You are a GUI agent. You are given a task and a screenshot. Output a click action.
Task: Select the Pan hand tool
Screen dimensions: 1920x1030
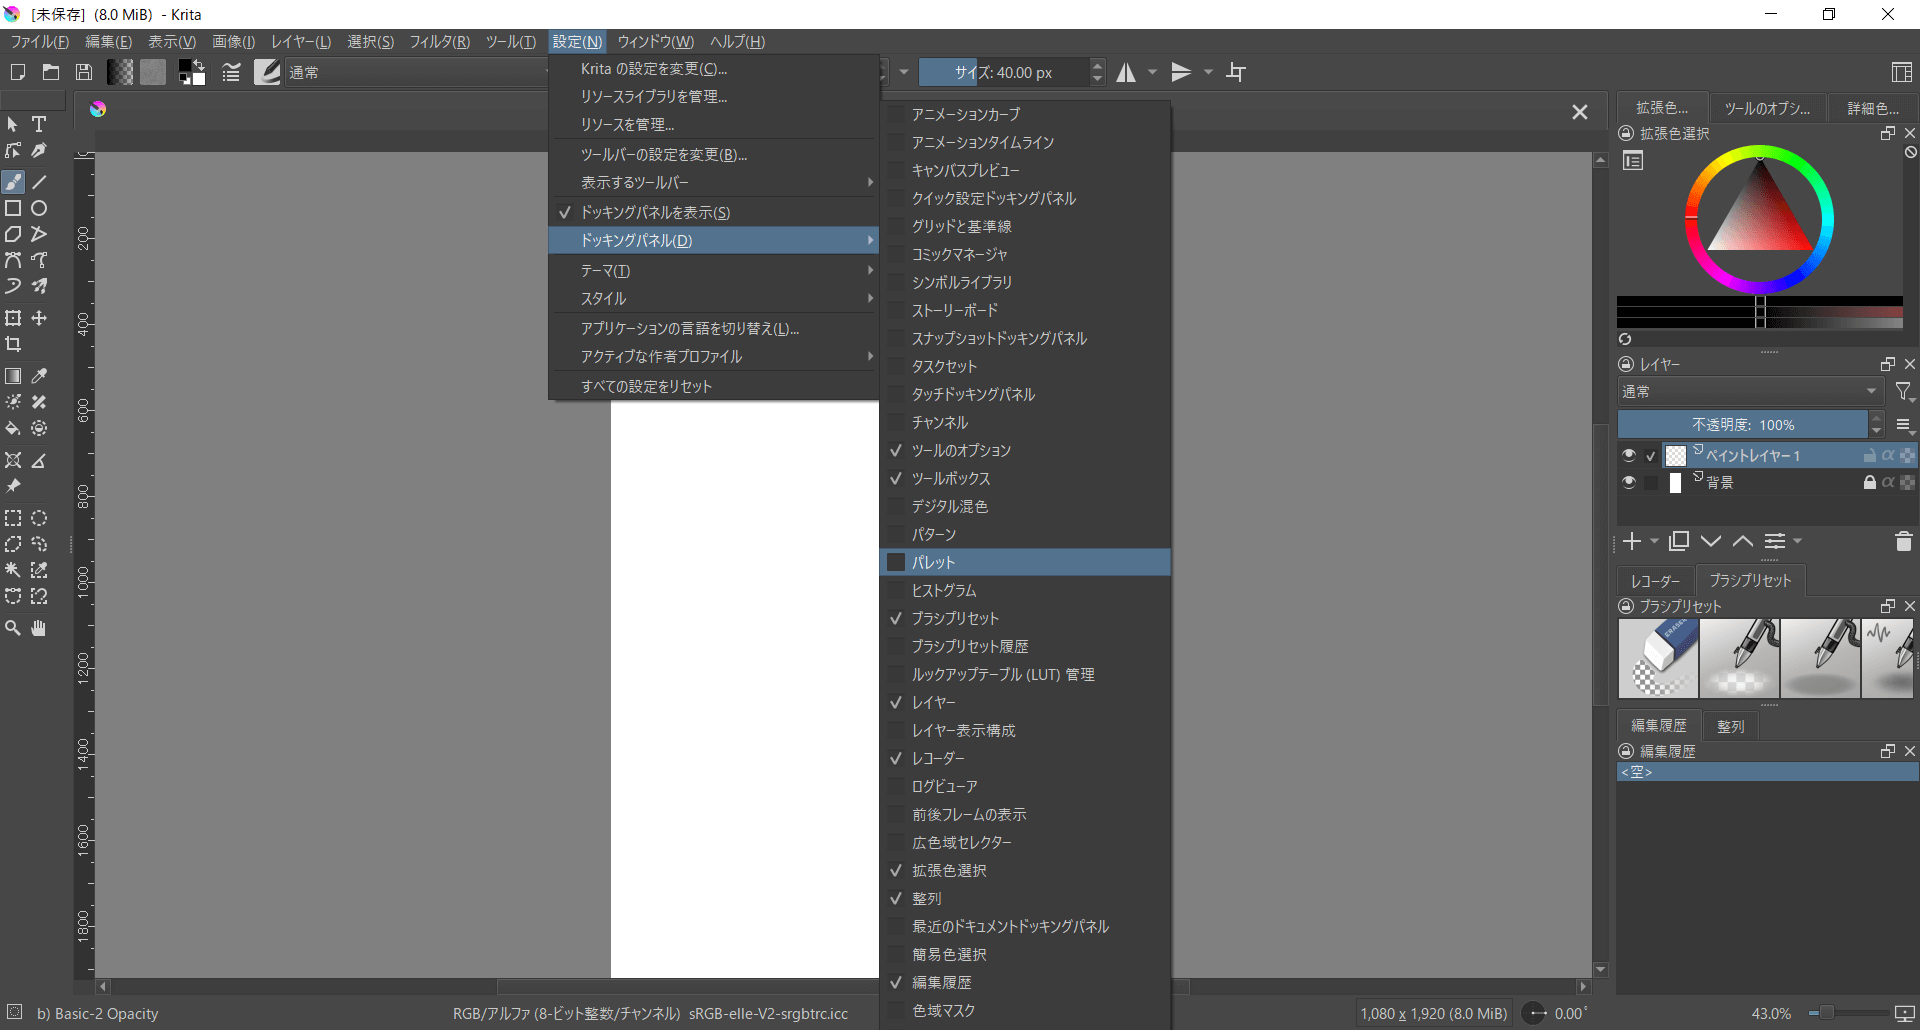39,628
